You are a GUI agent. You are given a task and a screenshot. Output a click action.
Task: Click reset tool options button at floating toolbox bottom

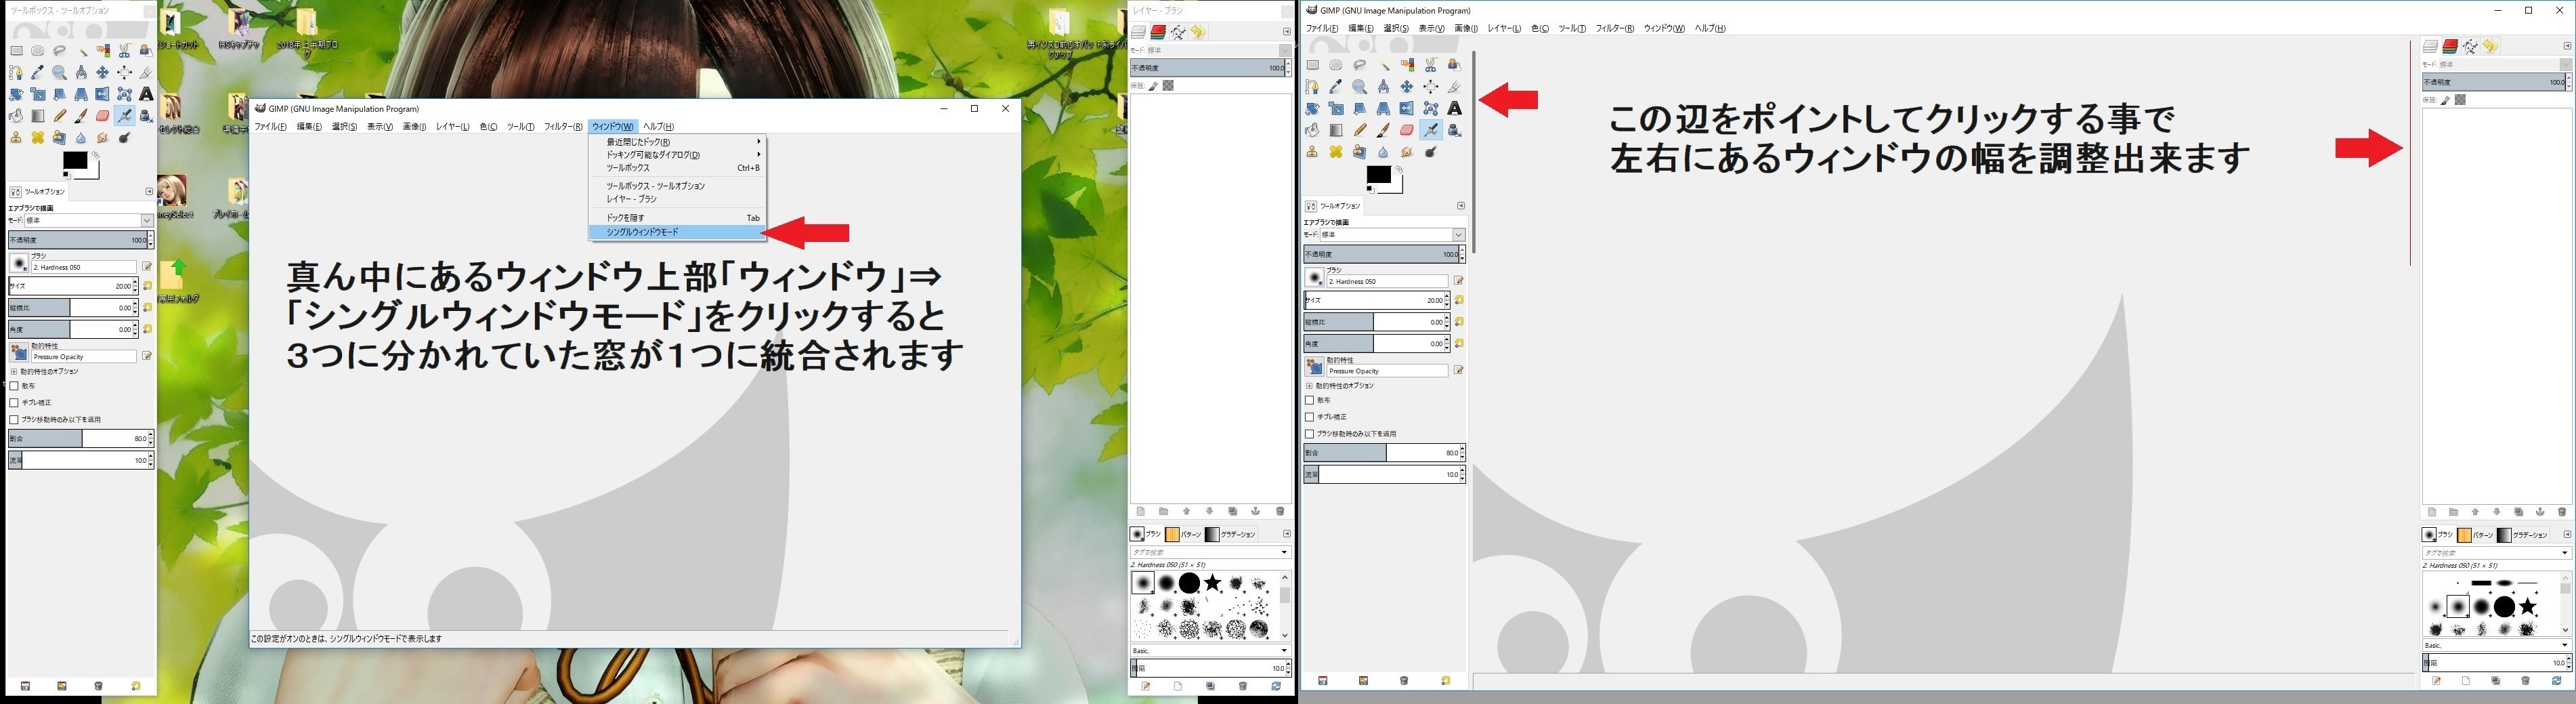[x=135, y=686]
